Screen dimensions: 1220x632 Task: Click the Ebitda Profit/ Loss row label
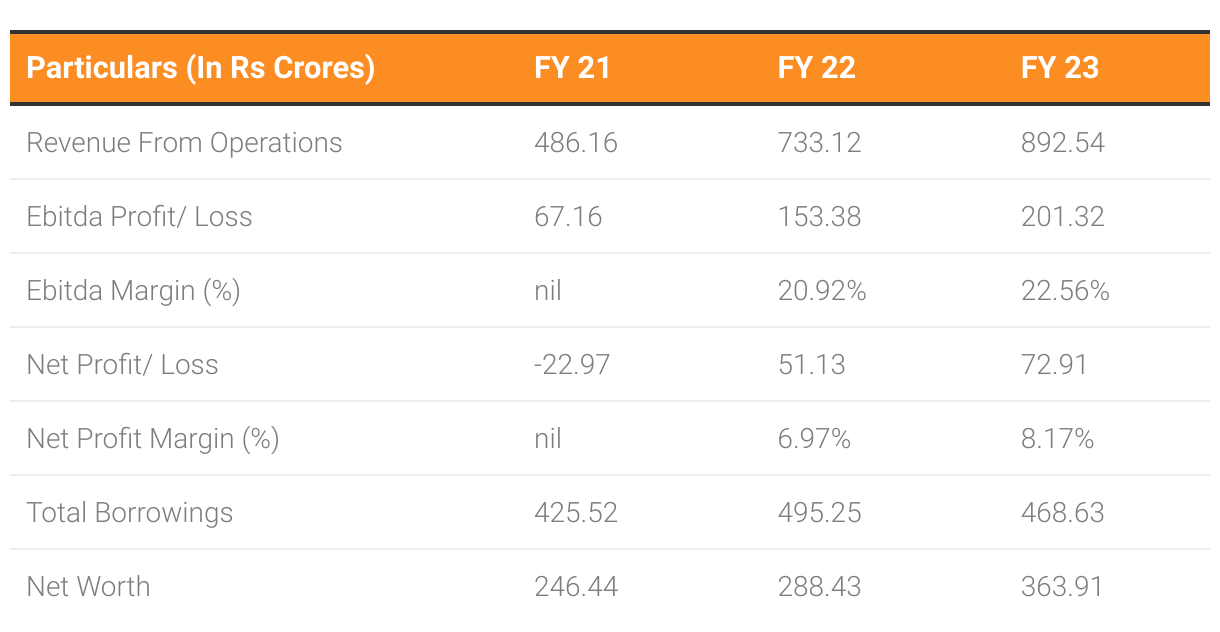tap(139, 217)
